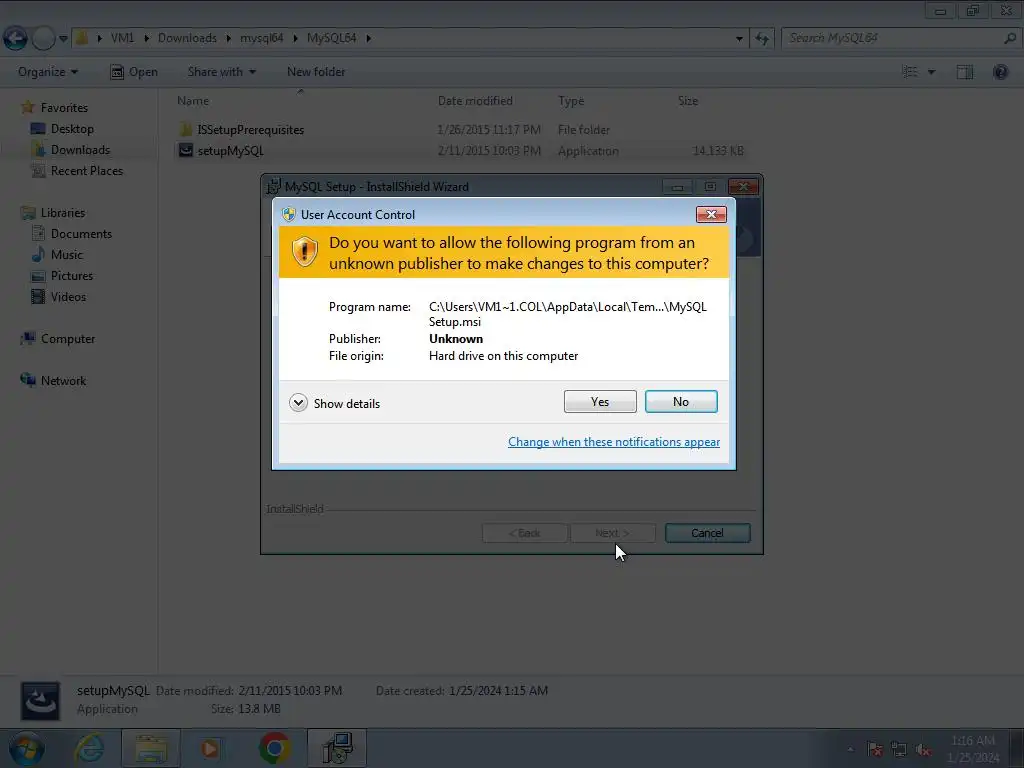Click Open in Explorer toolbar

(x=134, y=72)
